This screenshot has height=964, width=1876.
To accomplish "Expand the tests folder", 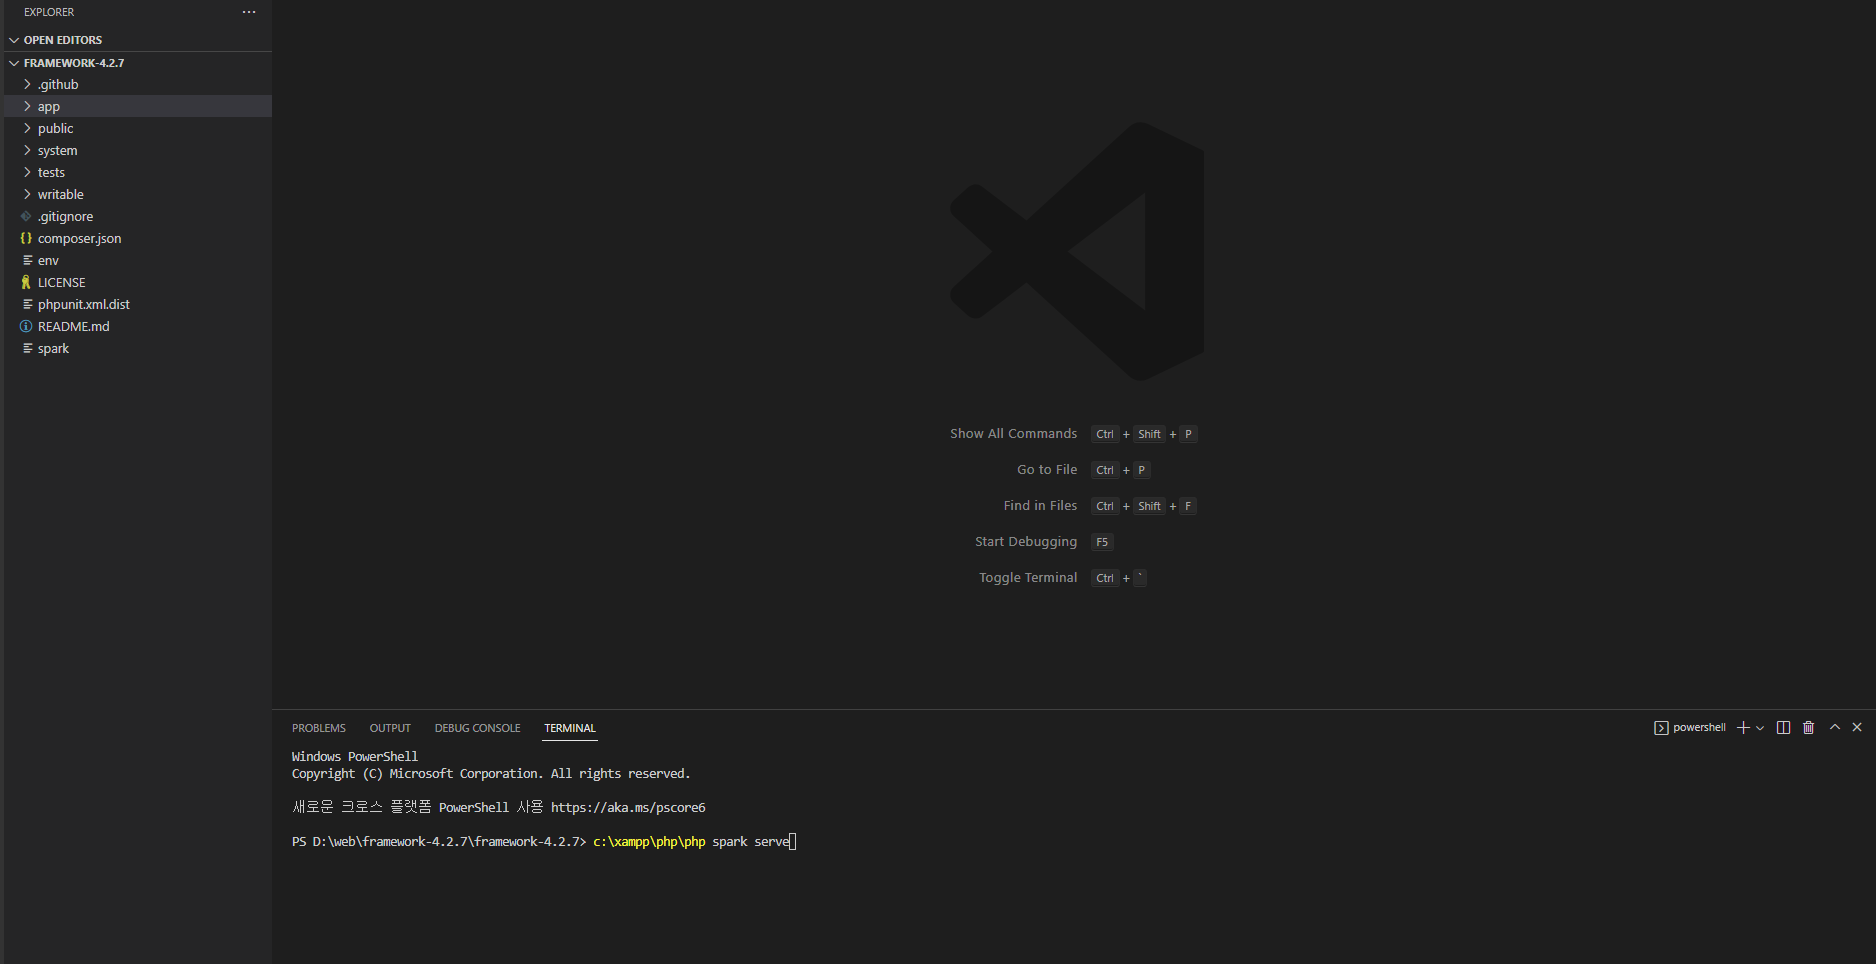I will pos(27,172).
